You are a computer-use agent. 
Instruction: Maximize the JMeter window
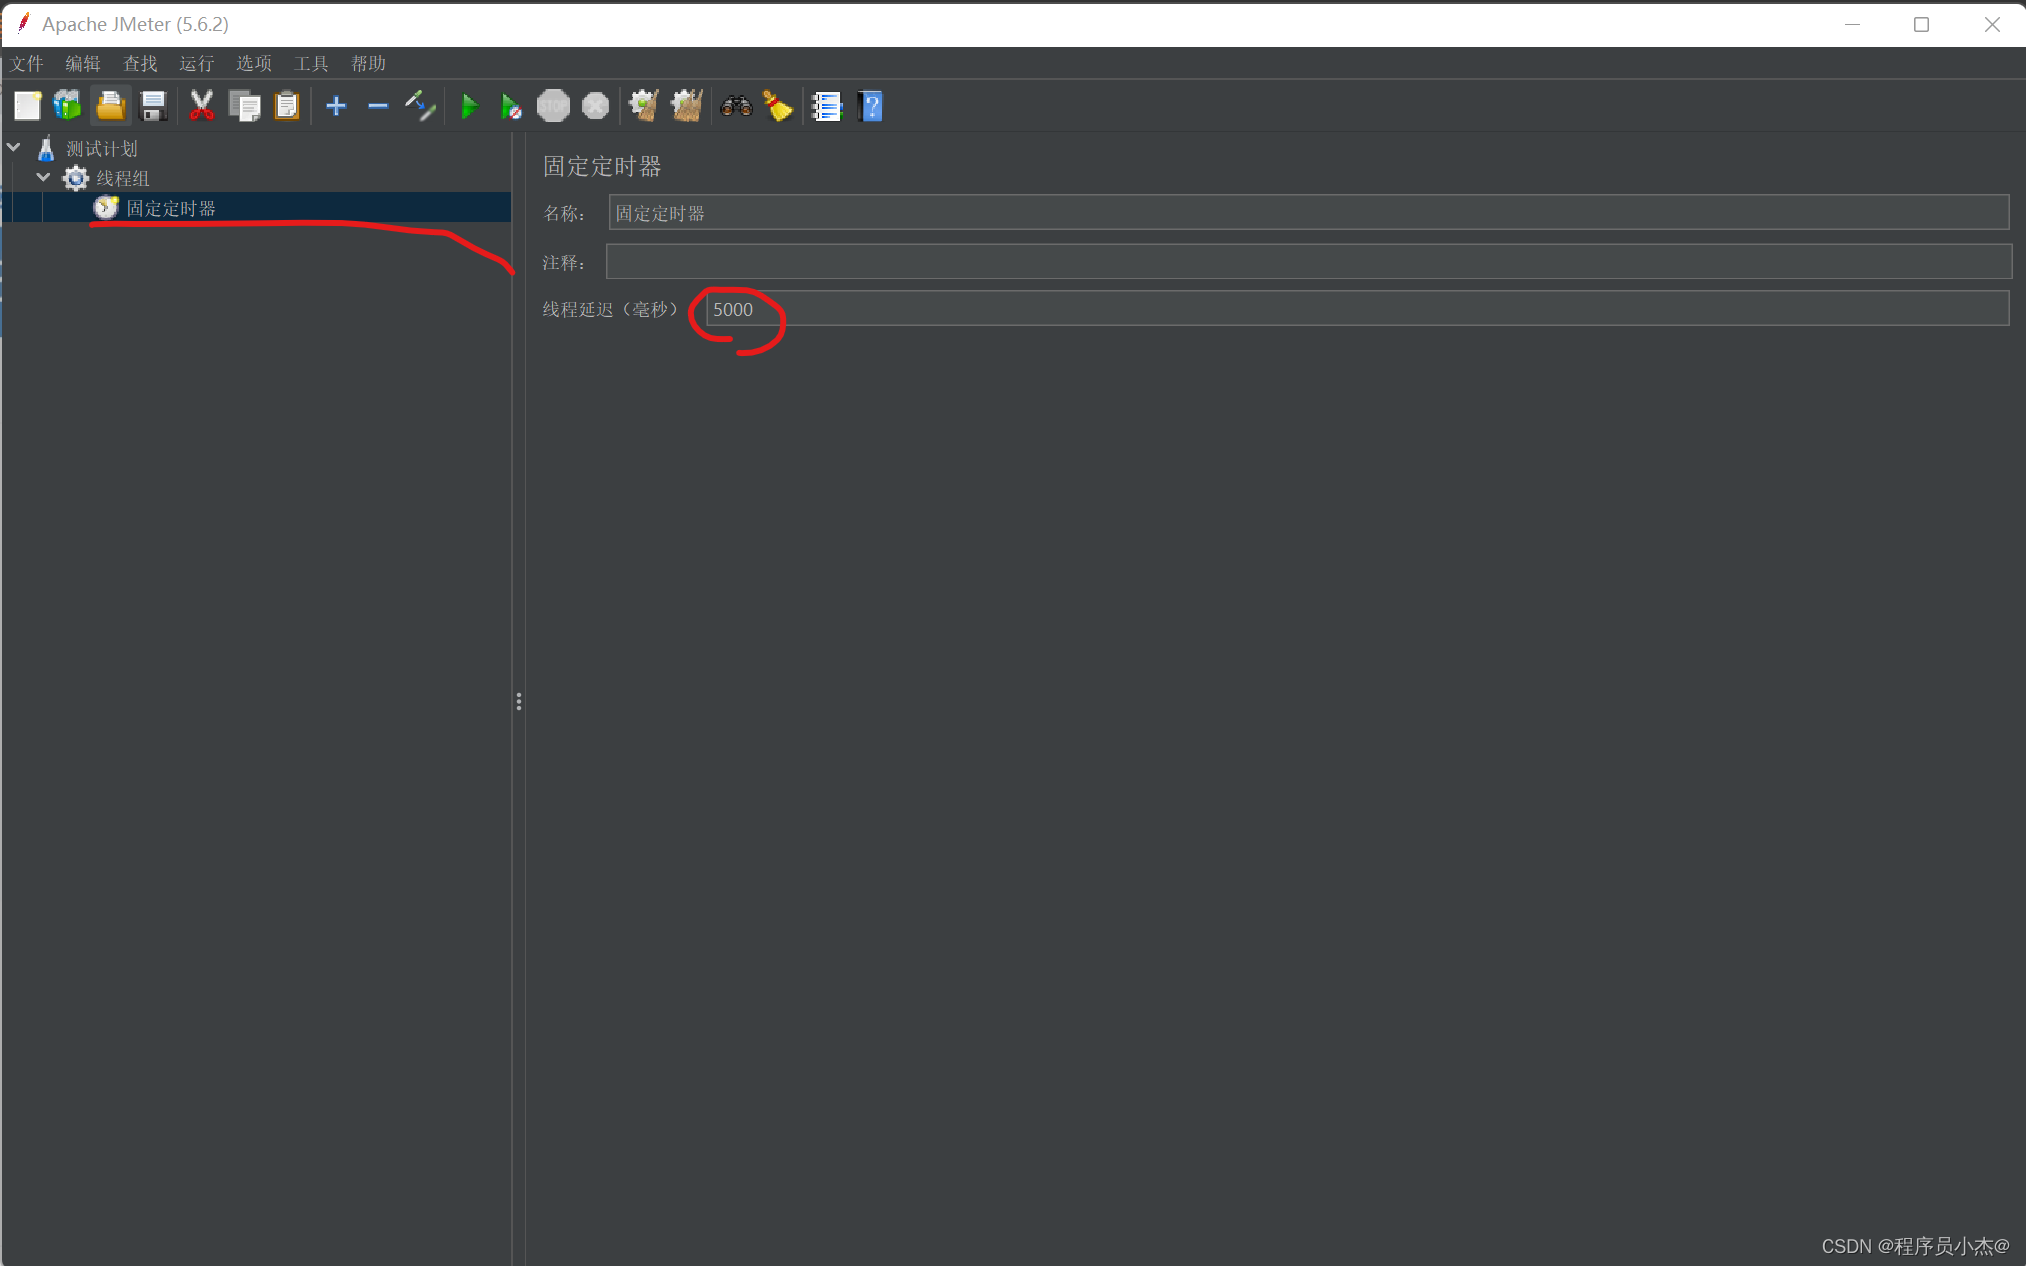pos(1921,24)
